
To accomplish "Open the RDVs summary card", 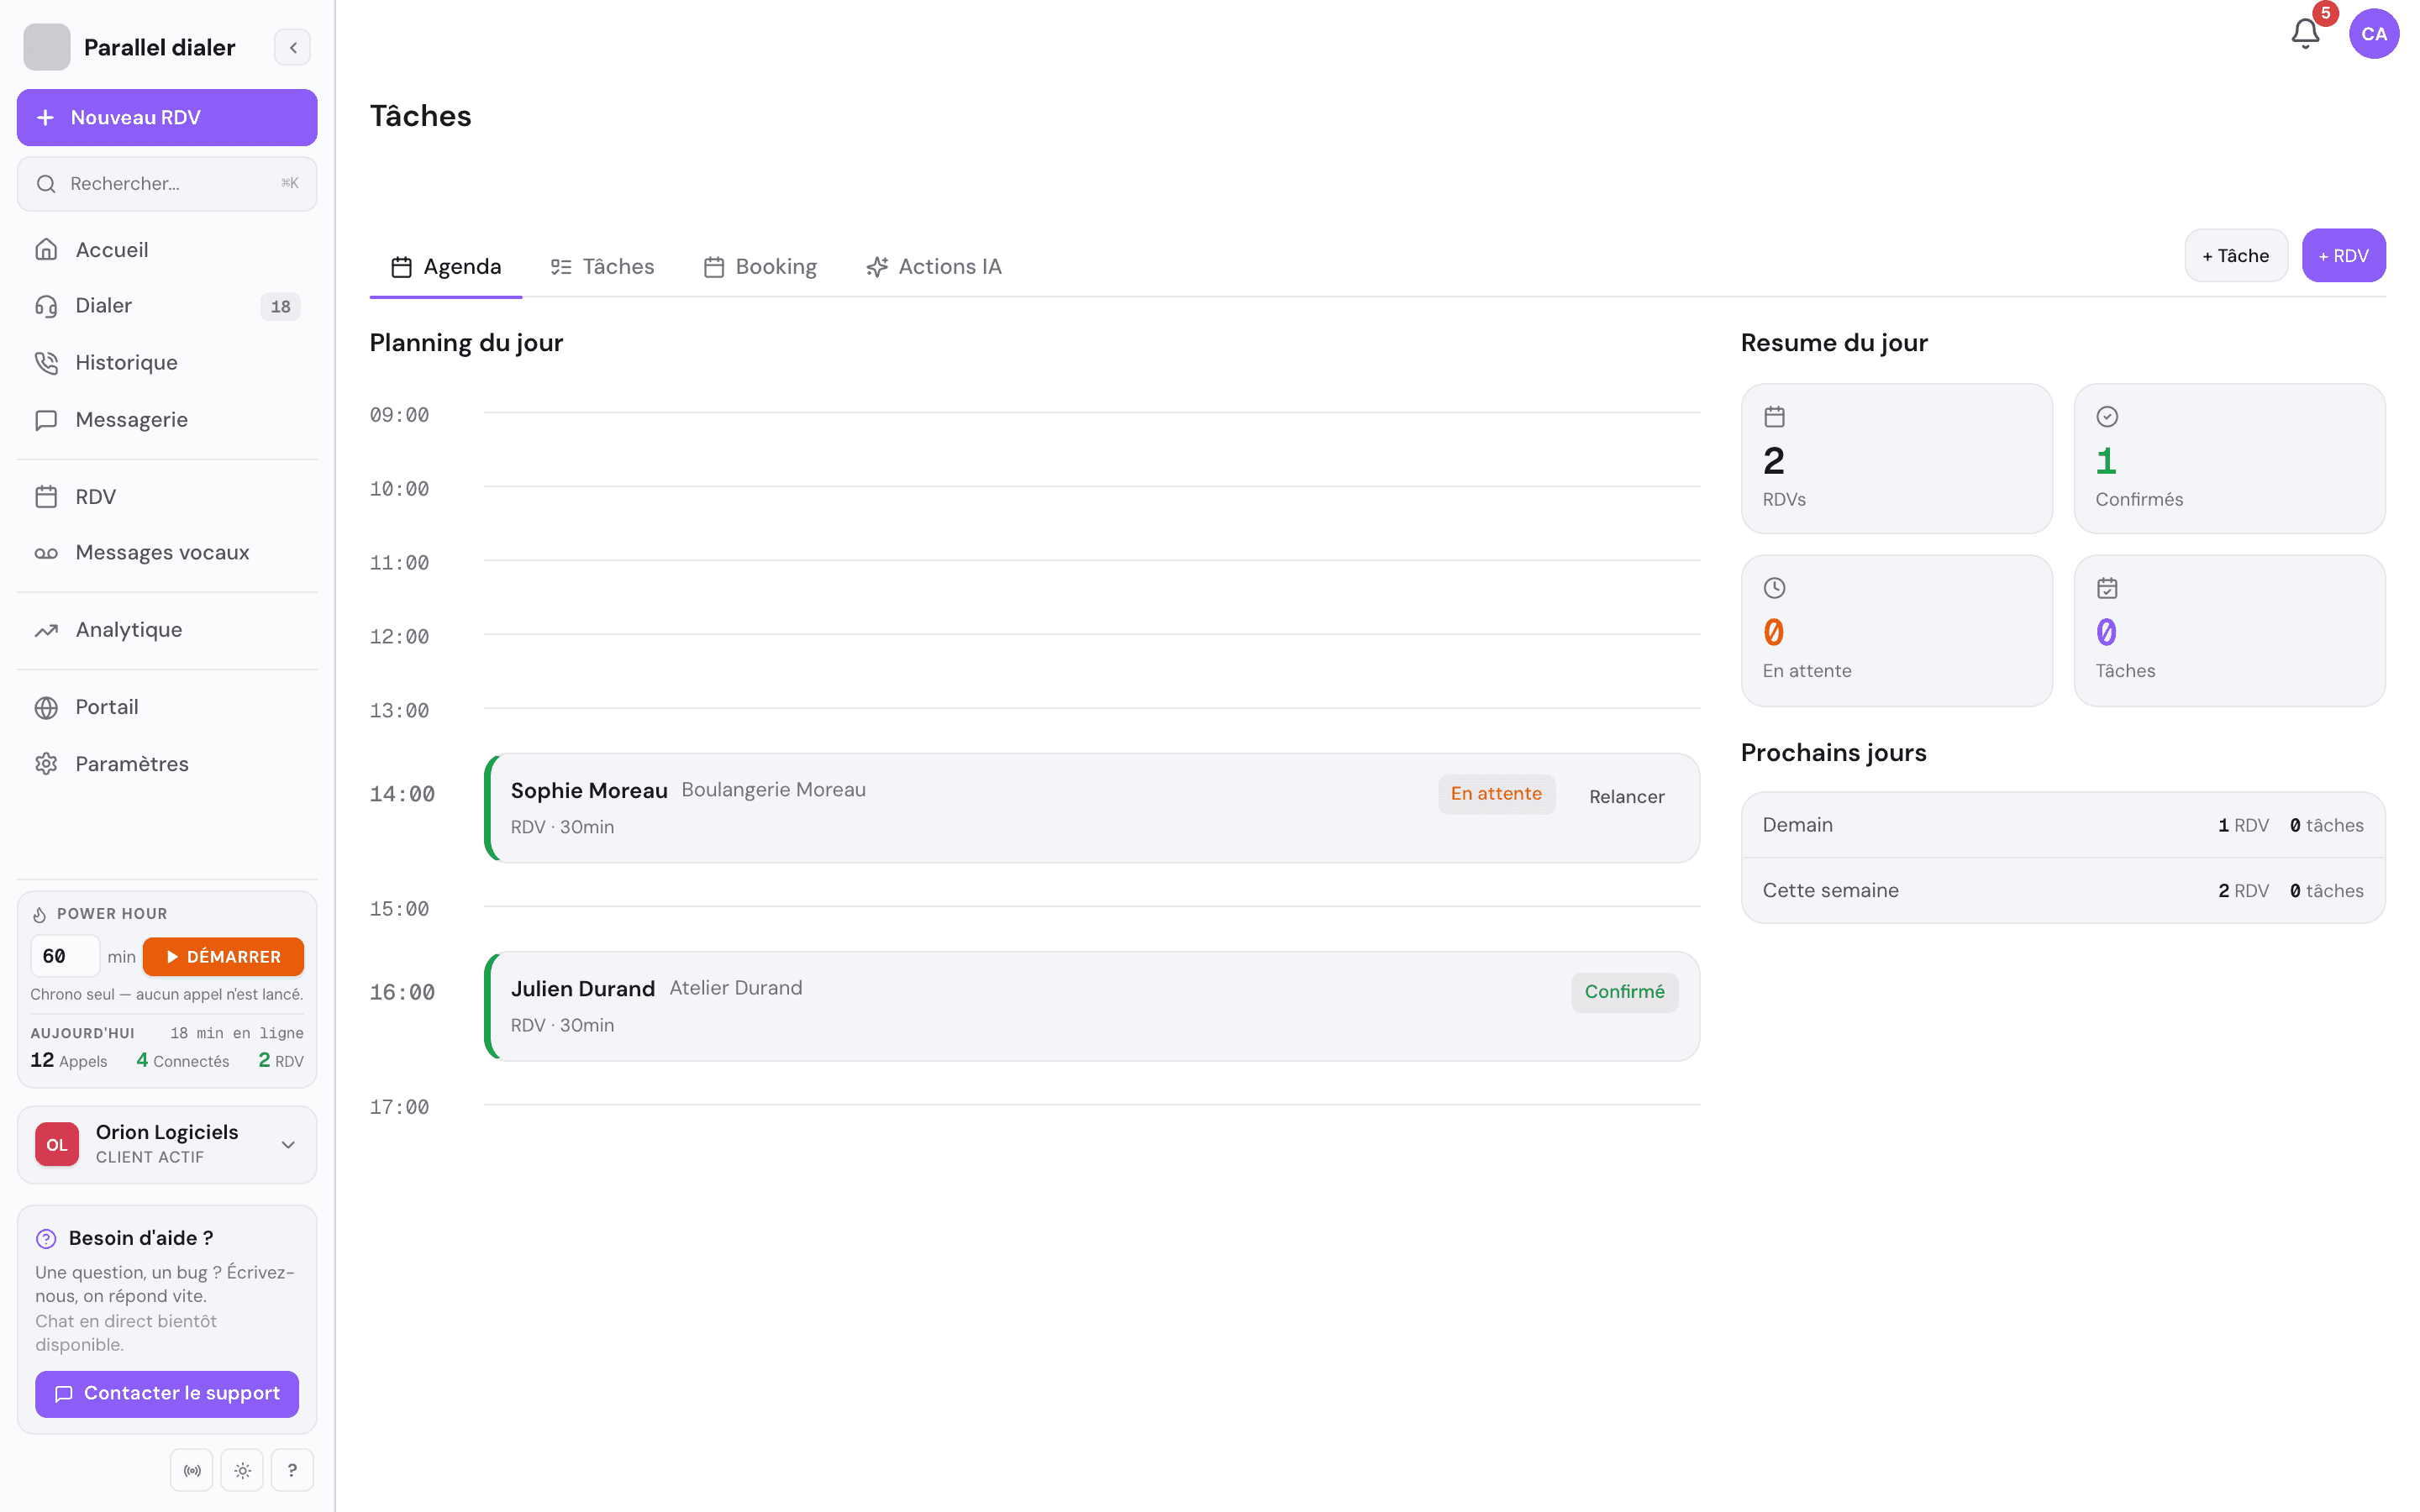I will pyautogui.click(x=1896, y=458).
